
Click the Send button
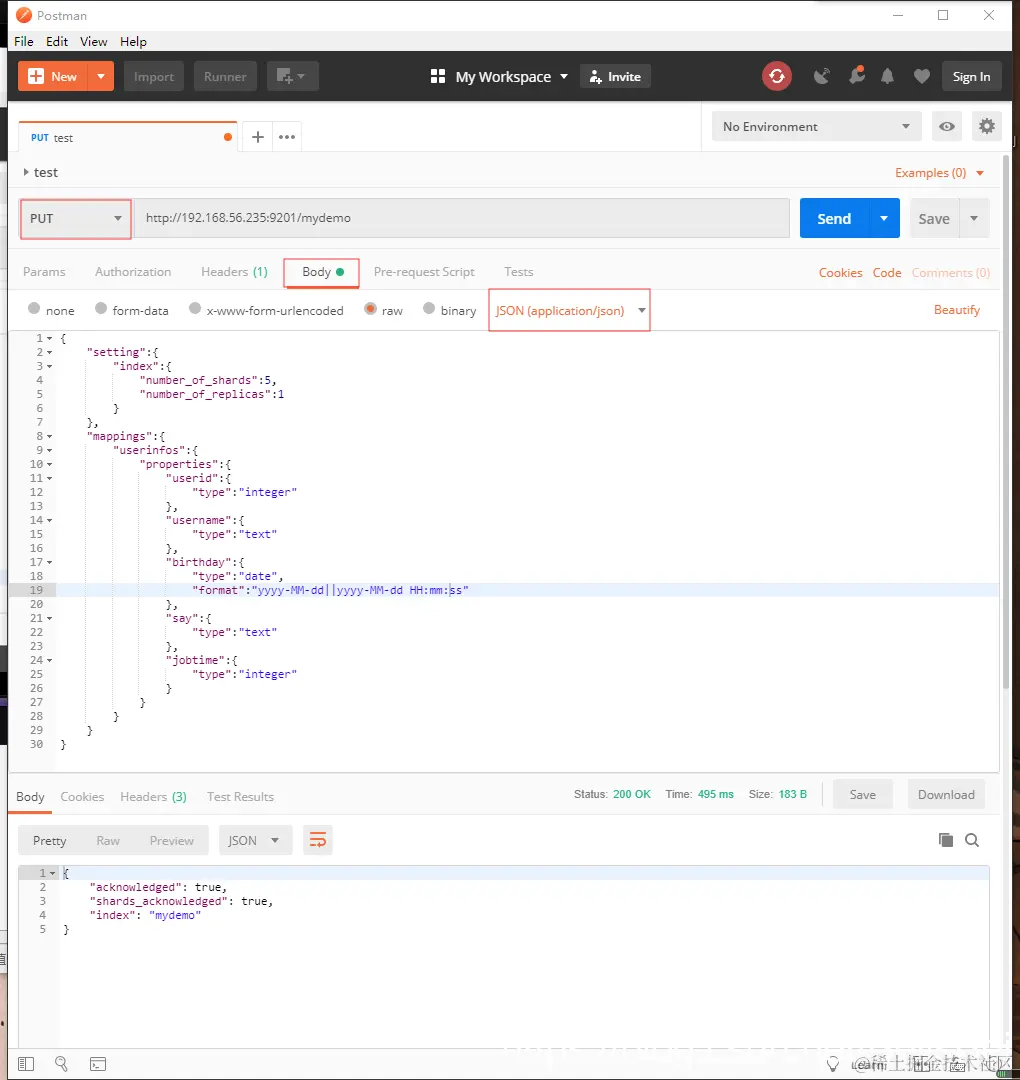tap(834, 218)
